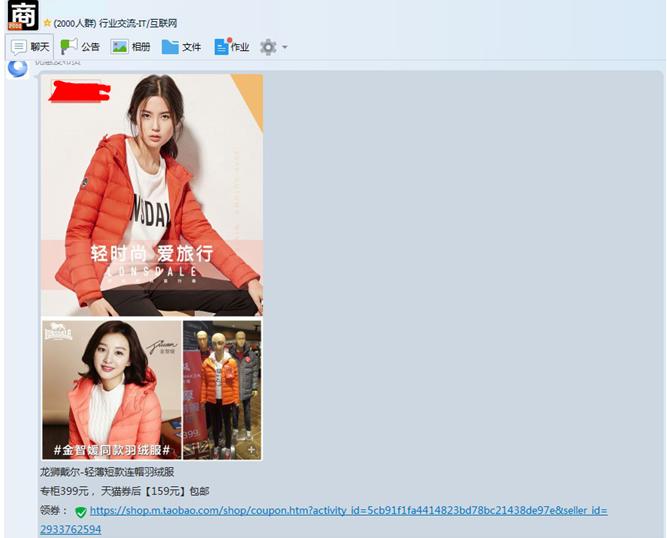667x538 pixels.
Task: Open the mannequin store photo
Action: [222, 390]
